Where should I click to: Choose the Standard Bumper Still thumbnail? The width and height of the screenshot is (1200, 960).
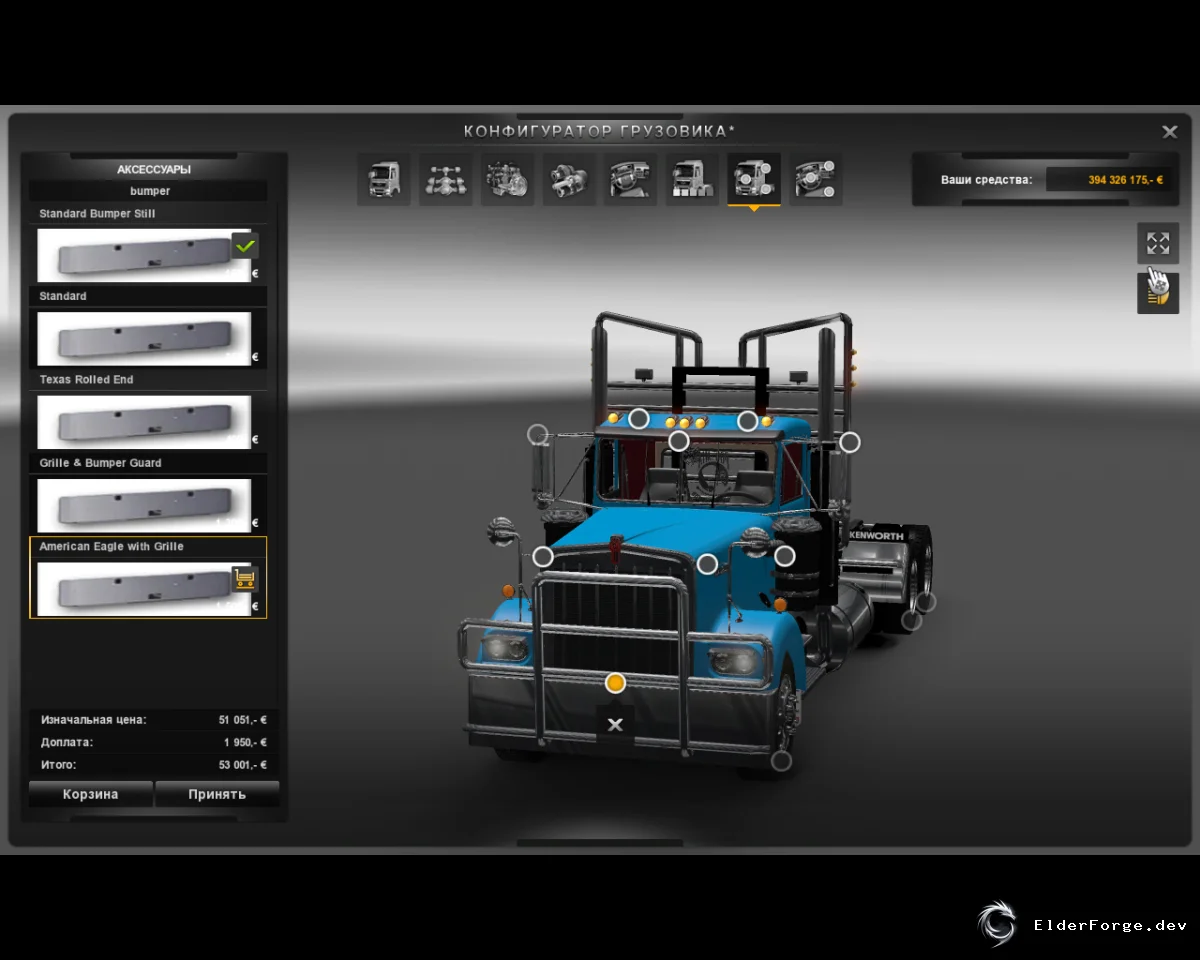click(144, 255)
